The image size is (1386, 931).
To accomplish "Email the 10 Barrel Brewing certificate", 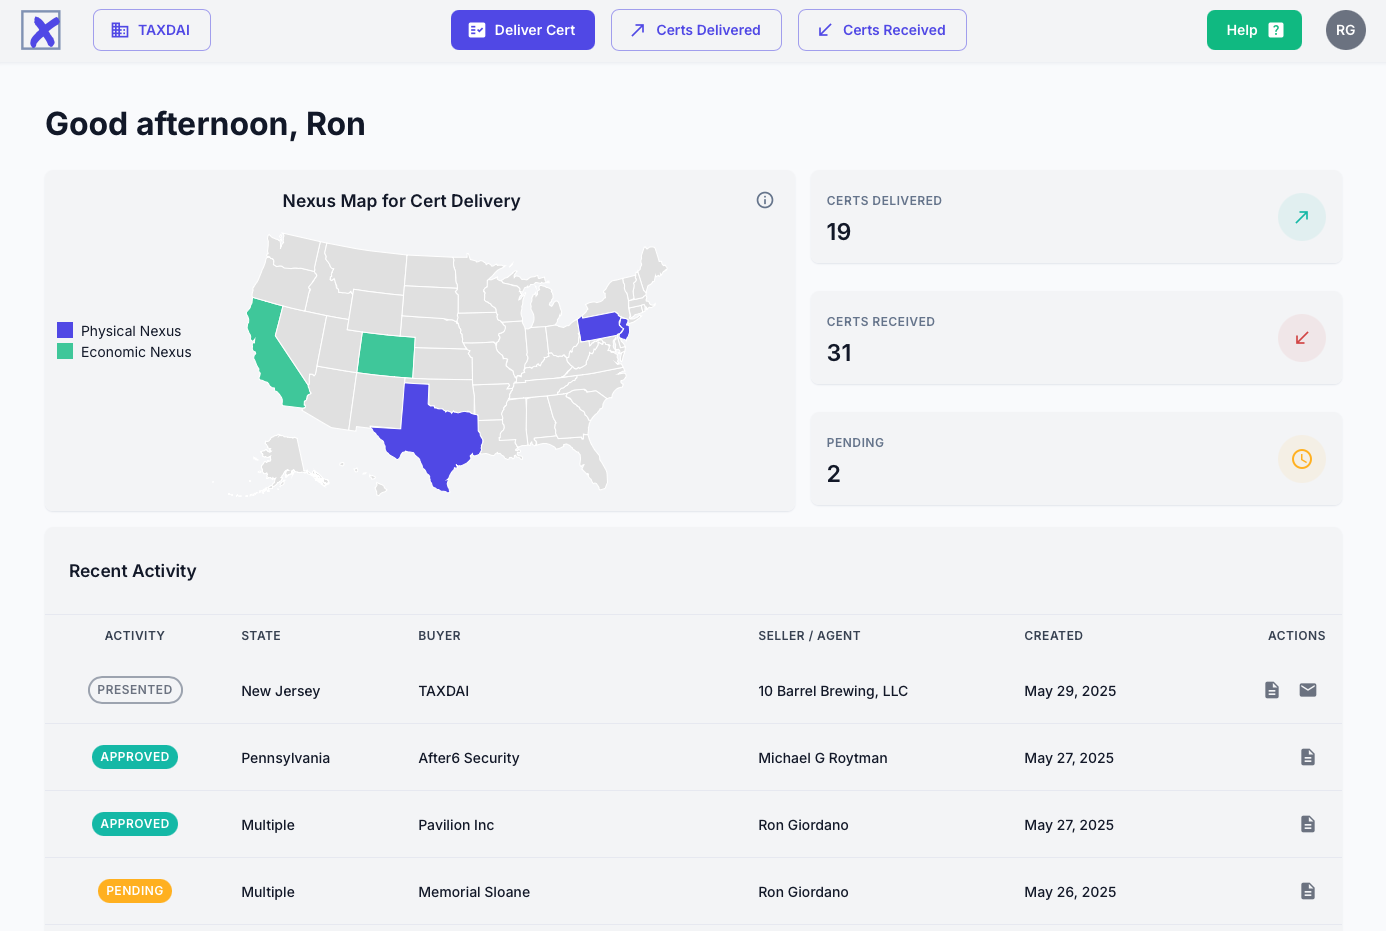I will 1307,690.
